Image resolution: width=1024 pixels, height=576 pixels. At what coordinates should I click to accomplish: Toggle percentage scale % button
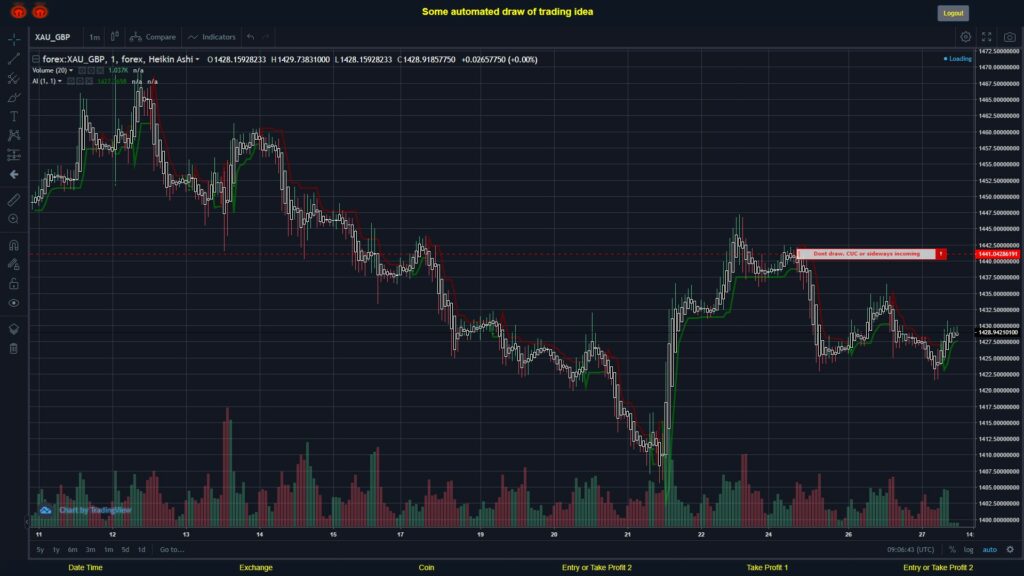[952, 550]
